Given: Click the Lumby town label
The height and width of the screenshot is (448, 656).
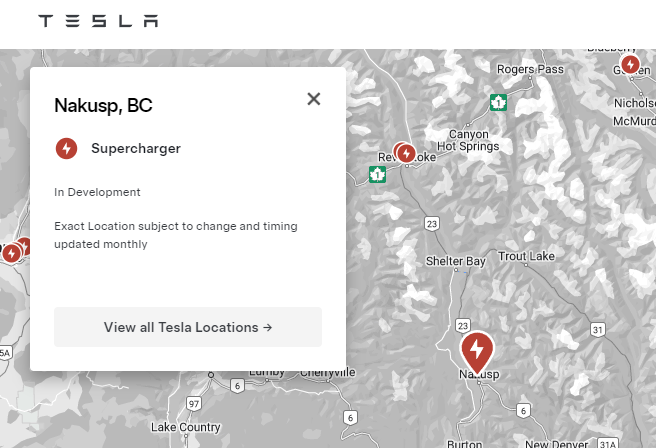Looking at the screenshot, I should pyautogui.click(x=267, y=372).
